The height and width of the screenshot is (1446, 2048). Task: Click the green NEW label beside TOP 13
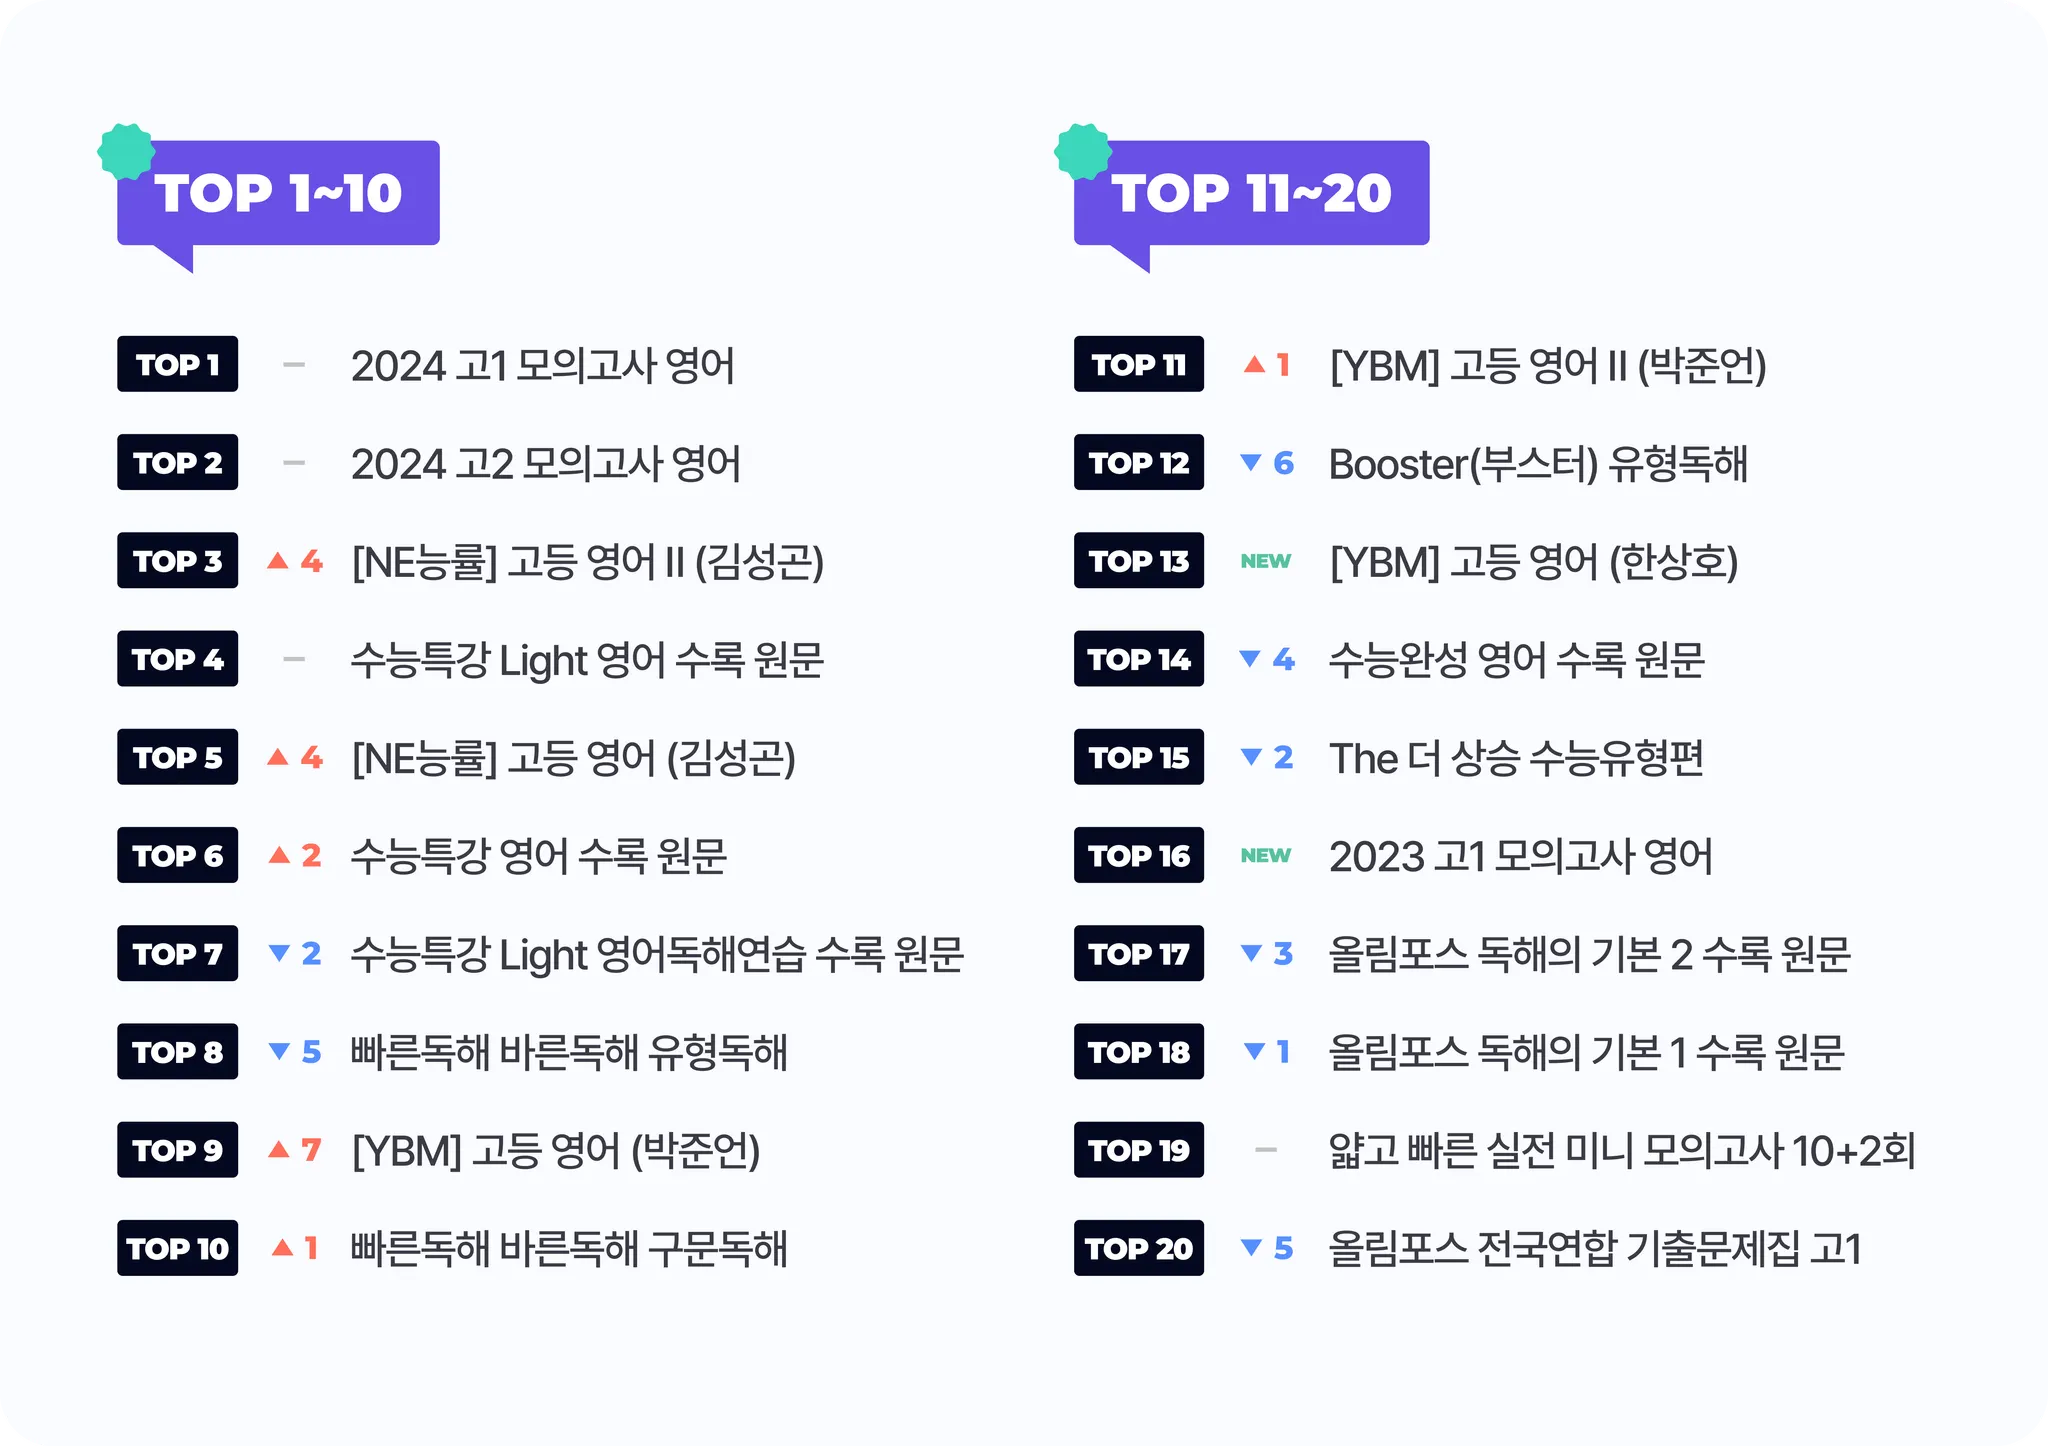1265,561
